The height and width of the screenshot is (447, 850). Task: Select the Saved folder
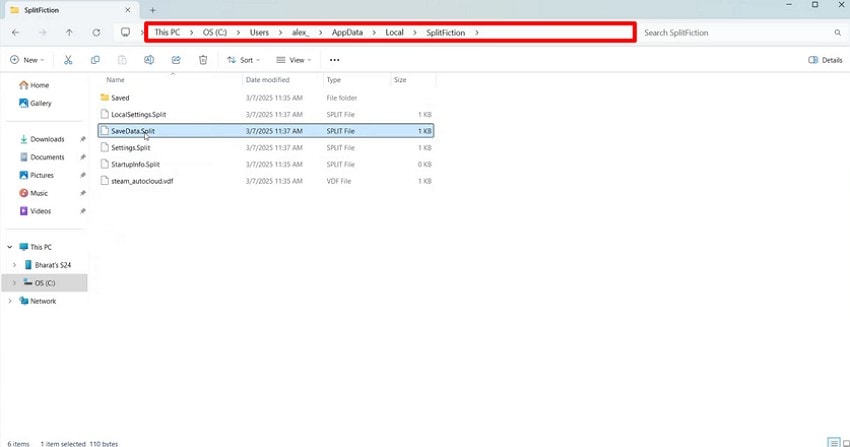coord(266,98)
